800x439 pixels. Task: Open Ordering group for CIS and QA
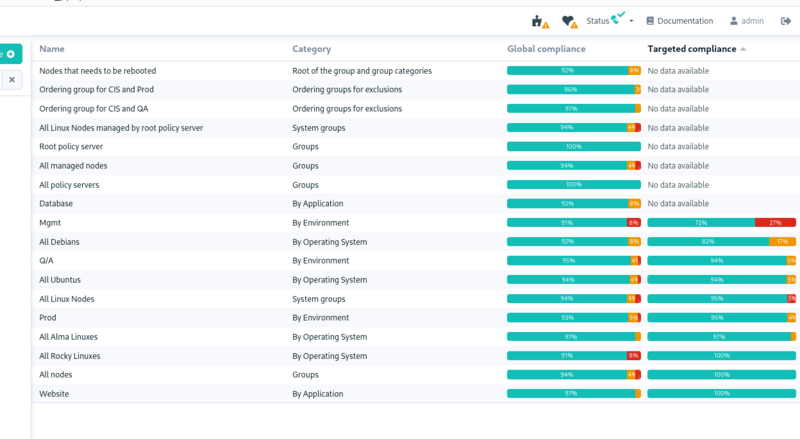pos(94,109)
